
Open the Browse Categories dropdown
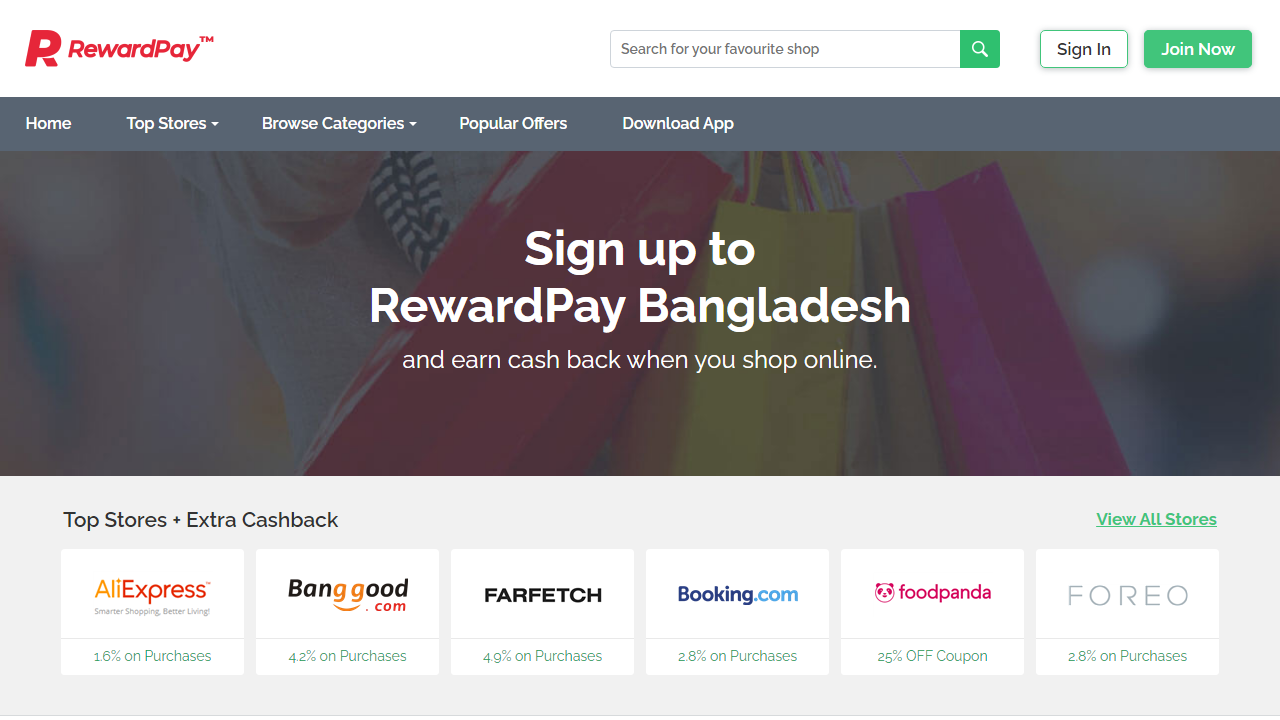click(x=333, y=123)
